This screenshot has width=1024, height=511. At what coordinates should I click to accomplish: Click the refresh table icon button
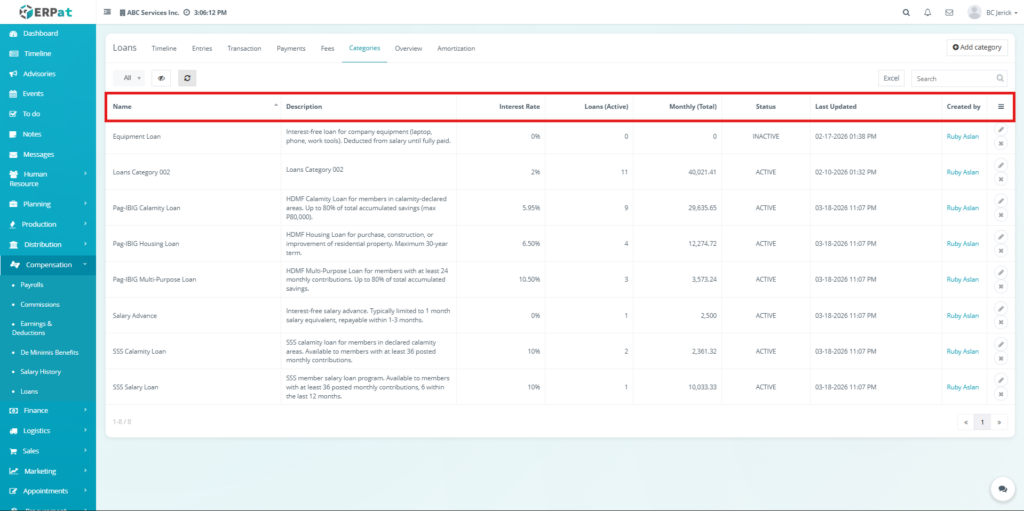[x=187, y=77]
